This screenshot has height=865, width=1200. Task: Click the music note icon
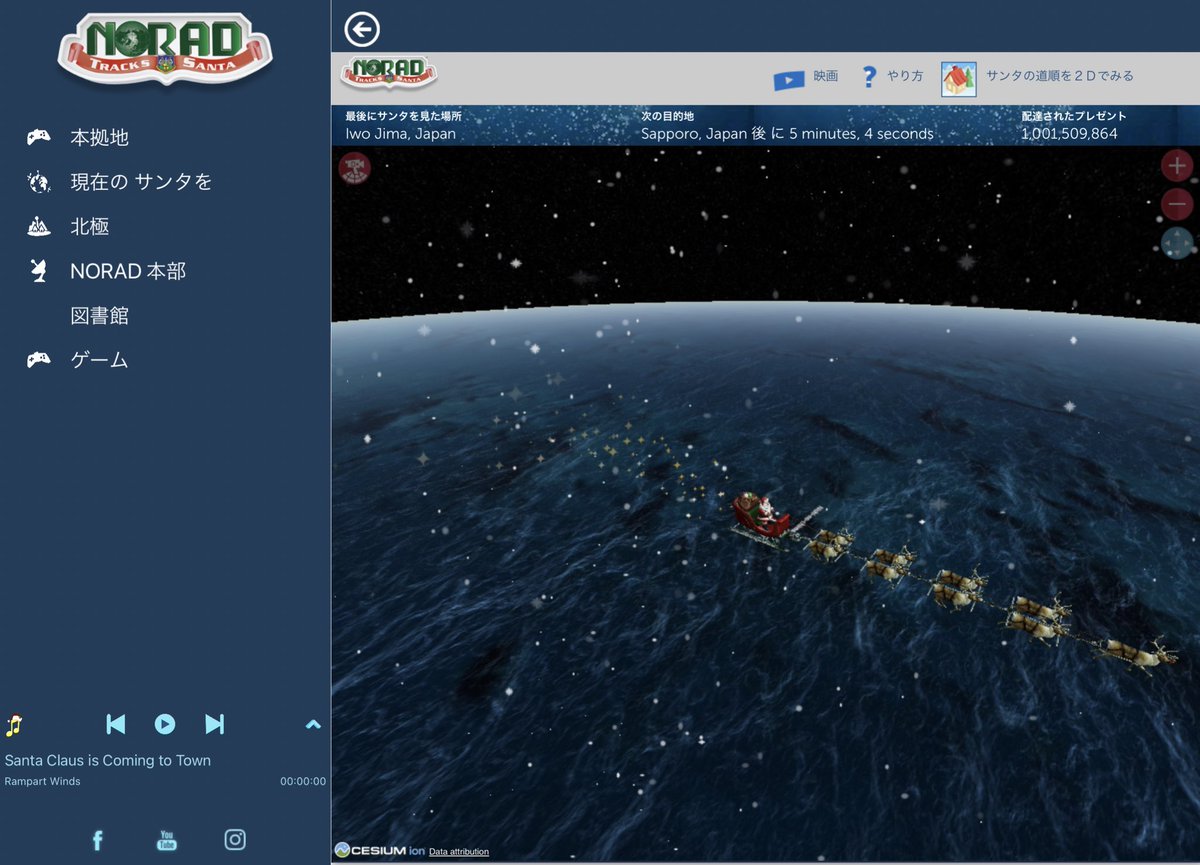14,725
